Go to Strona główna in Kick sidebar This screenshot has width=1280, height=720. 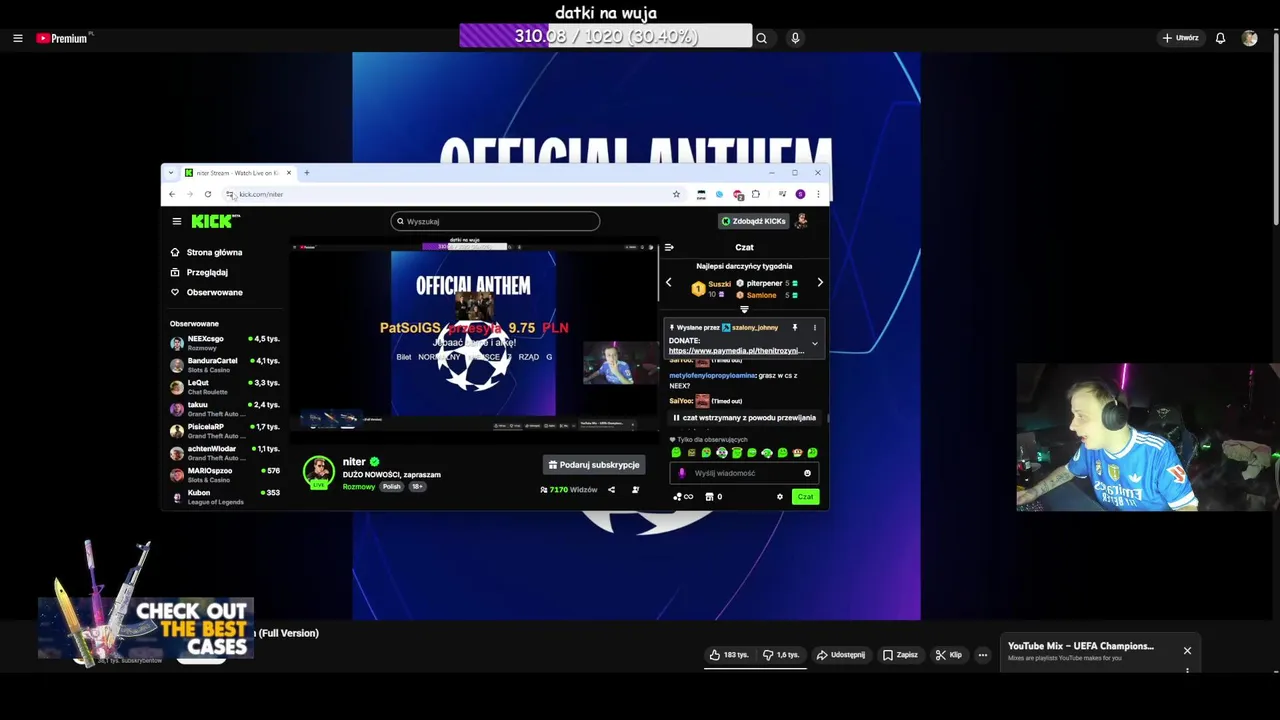point(207,252)
